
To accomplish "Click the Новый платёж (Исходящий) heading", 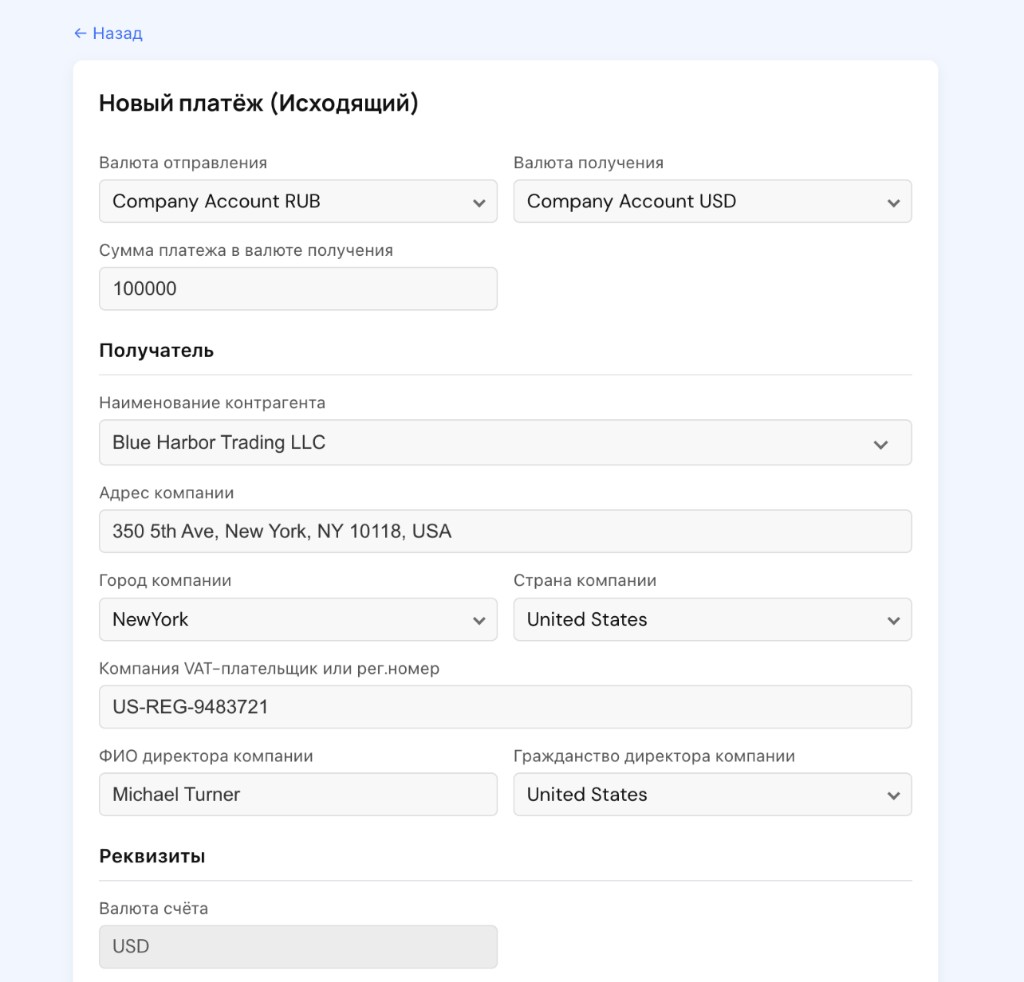I will click(258, 103).
